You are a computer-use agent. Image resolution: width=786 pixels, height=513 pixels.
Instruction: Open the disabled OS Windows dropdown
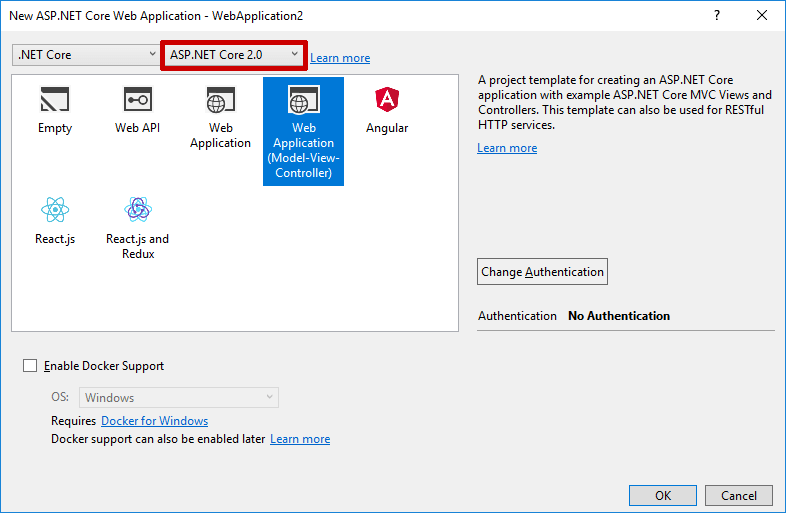[x=178, y=398]
